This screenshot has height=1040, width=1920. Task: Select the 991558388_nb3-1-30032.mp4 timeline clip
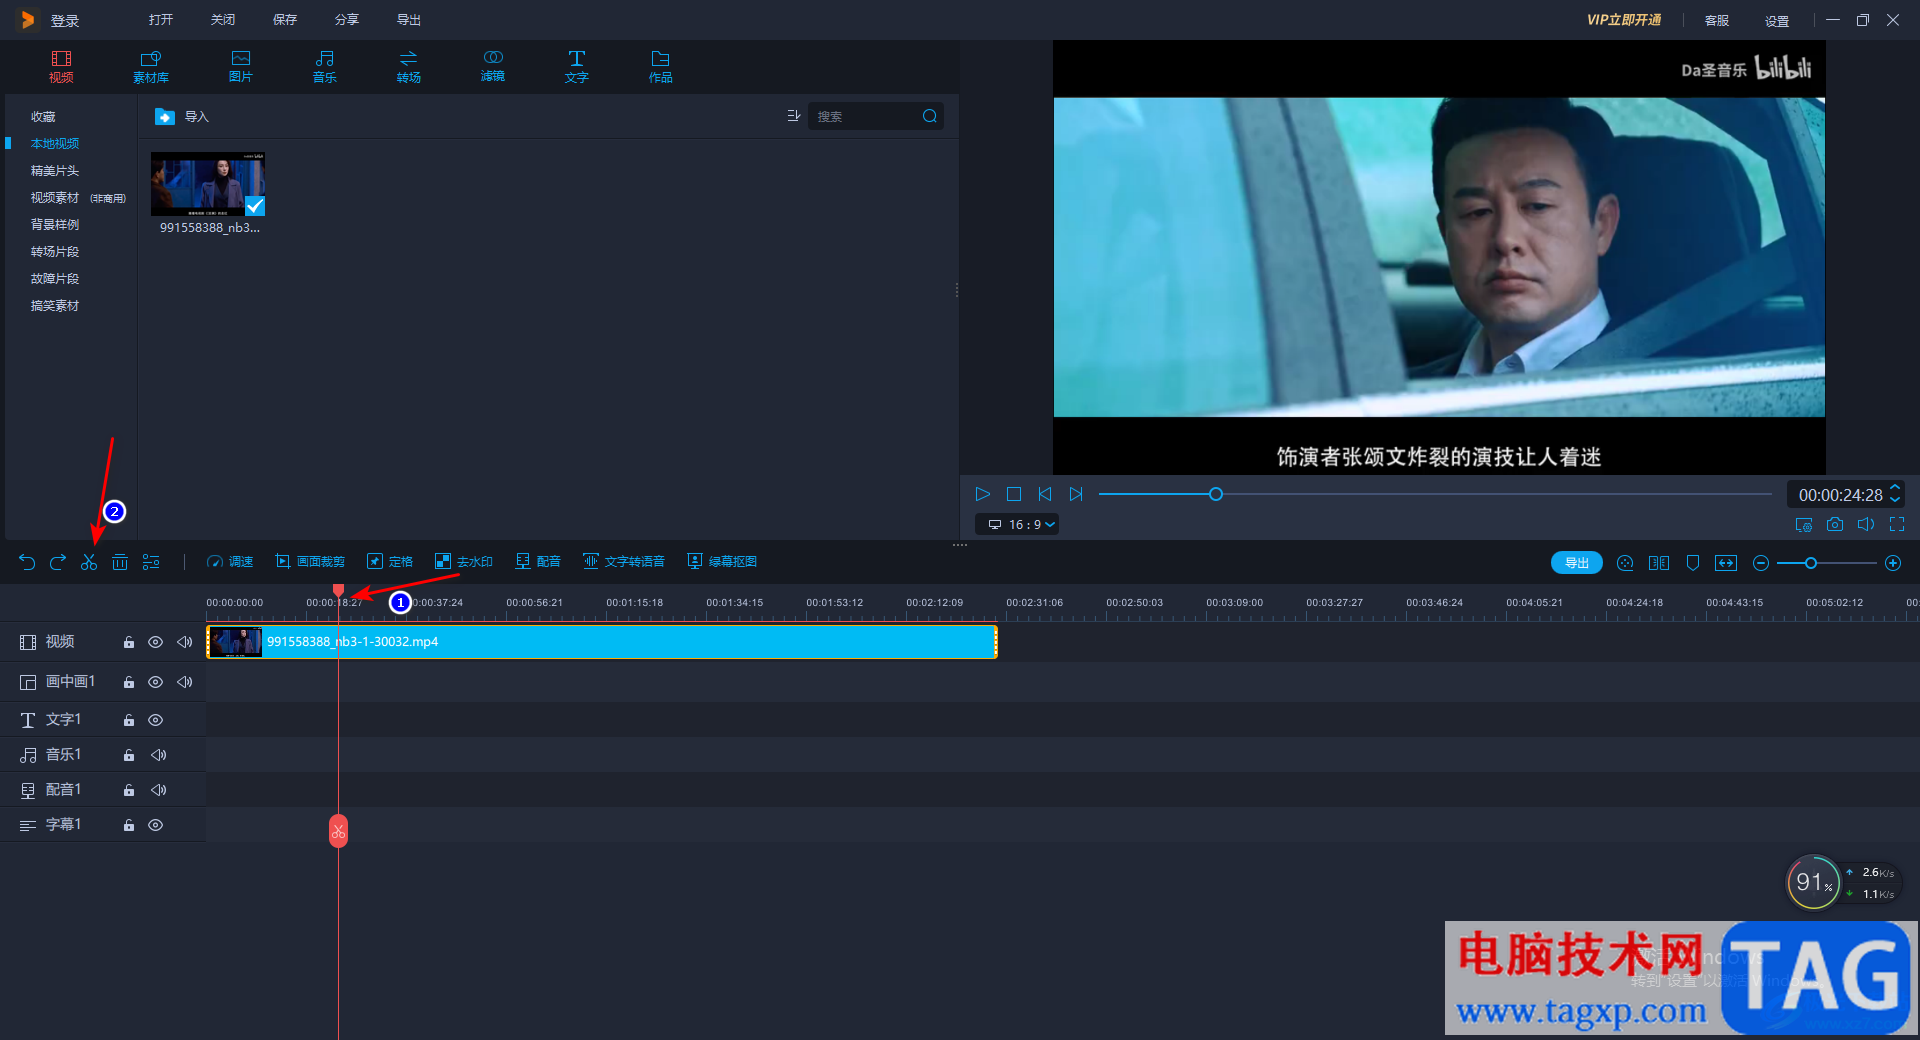[x=602, y=642]
